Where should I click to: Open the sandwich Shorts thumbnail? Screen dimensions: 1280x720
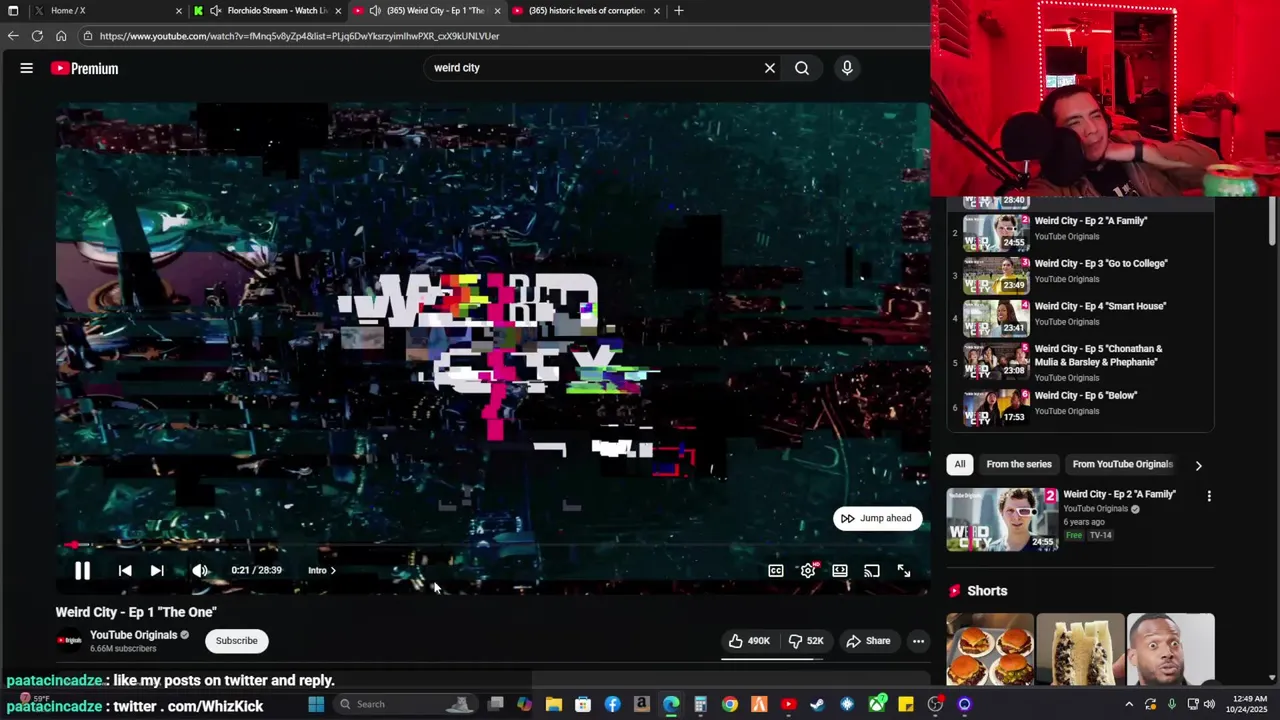[1080, 650]
